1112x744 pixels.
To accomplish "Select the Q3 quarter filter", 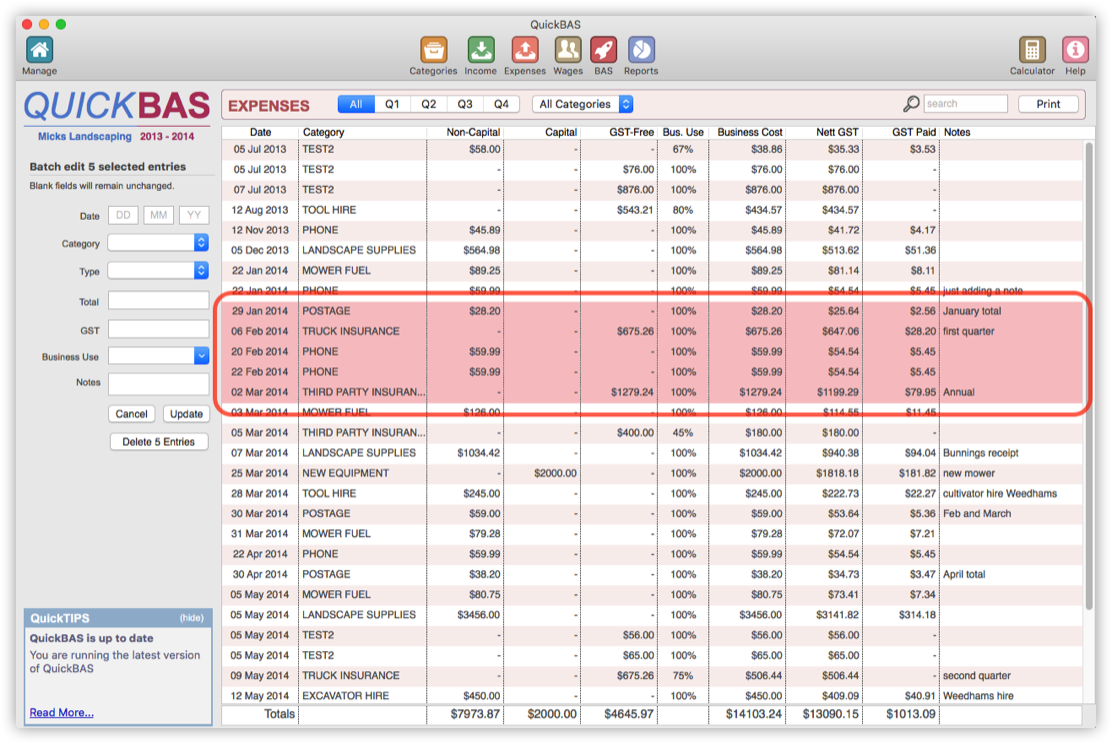I will tap(465, 104).
